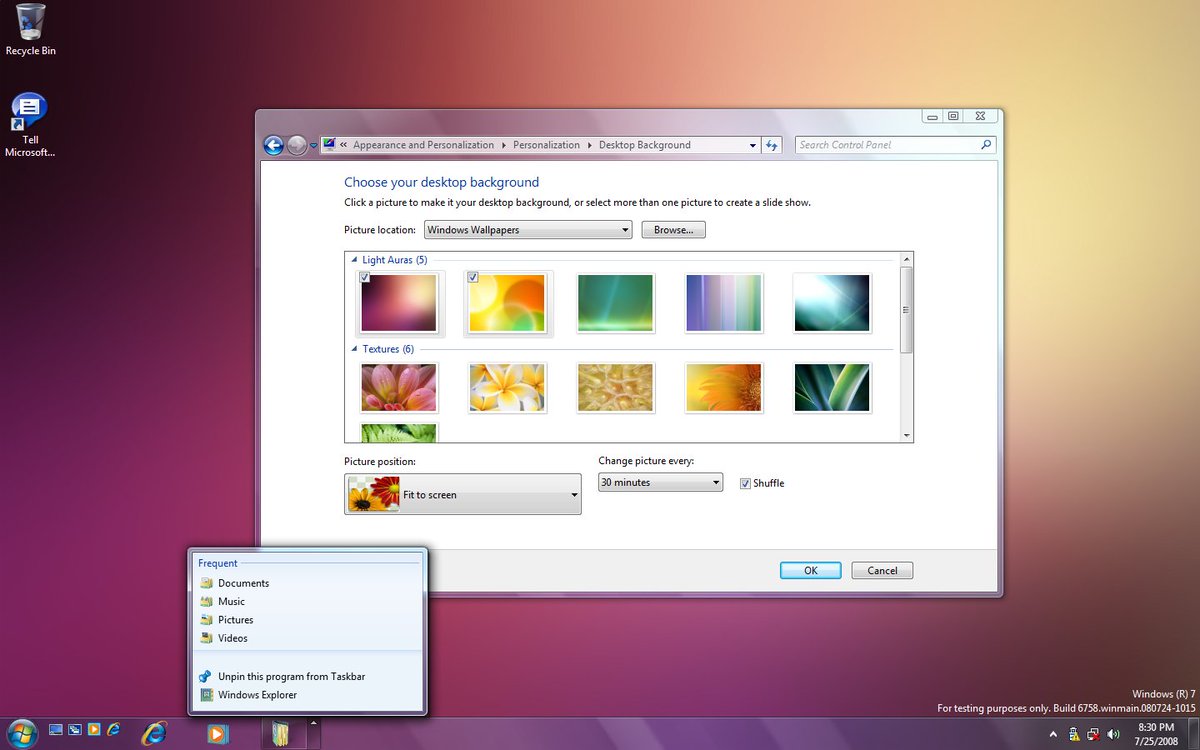
Task: Open the Recycle Bin desktop icon
Action: tap(30, 28)
